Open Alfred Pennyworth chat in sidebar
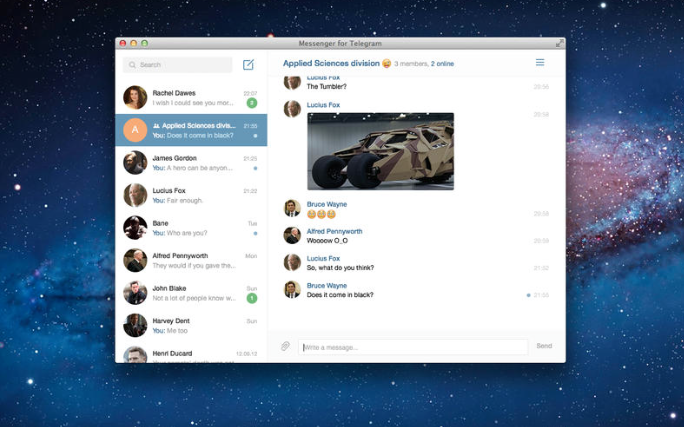The image size is (684, 427). 191,260
